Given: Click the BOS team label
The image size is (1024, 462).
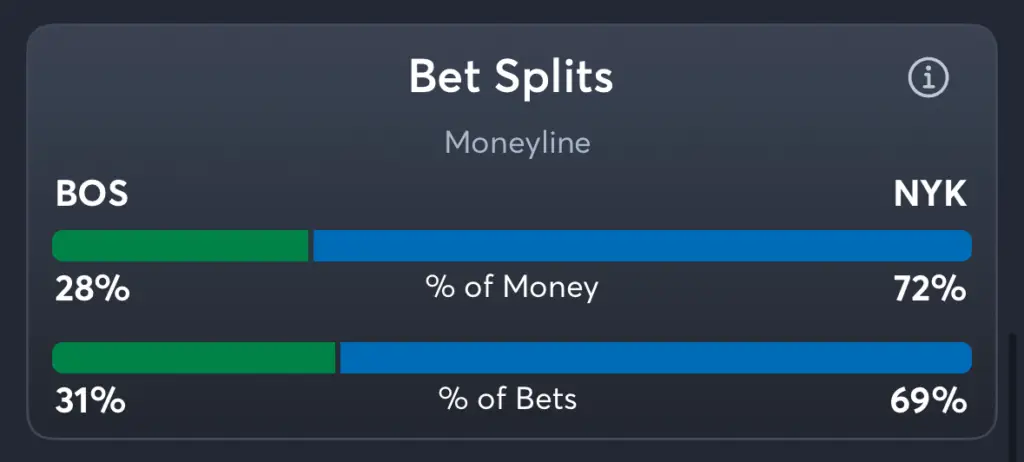Looking at the screenshot, I should point(92,194).
